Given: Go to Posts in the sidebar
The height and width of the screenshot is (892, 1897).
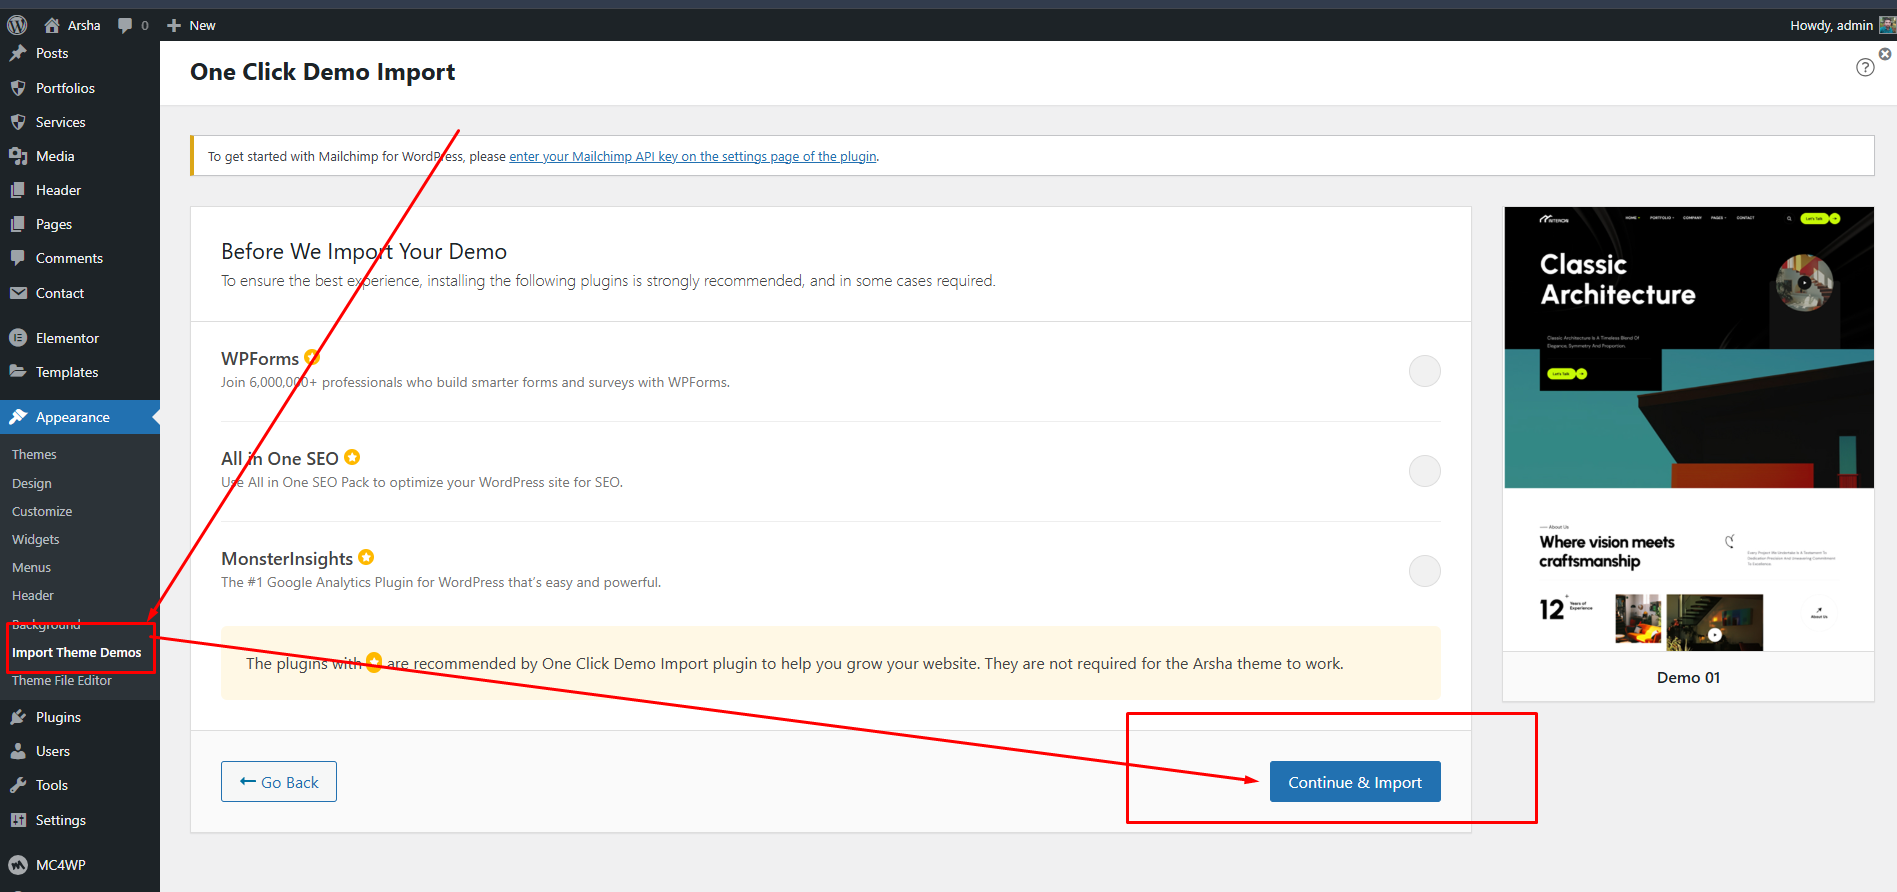Looking at the screenshot, I should tap(52, 53).
